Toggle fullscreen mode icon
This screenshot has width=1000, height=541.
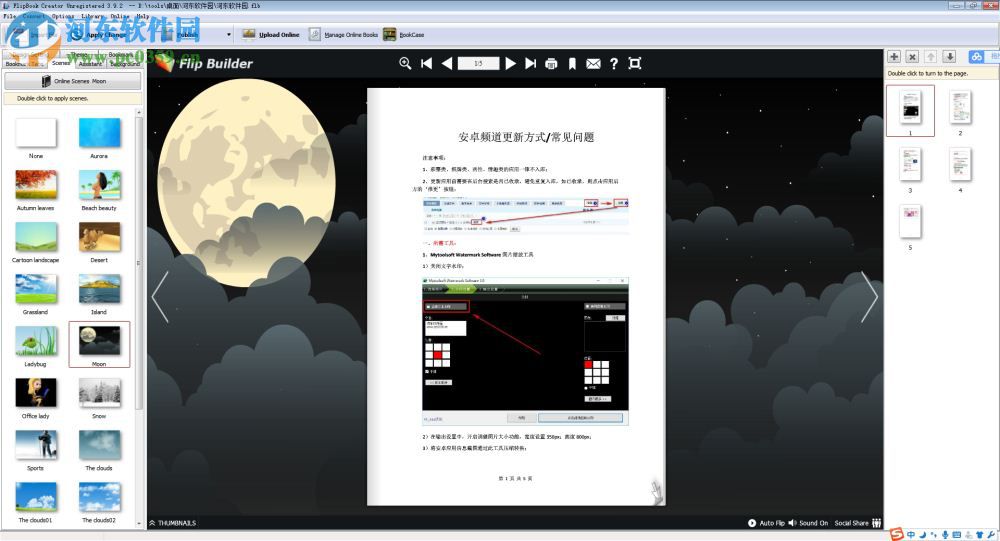coord(635,63)
